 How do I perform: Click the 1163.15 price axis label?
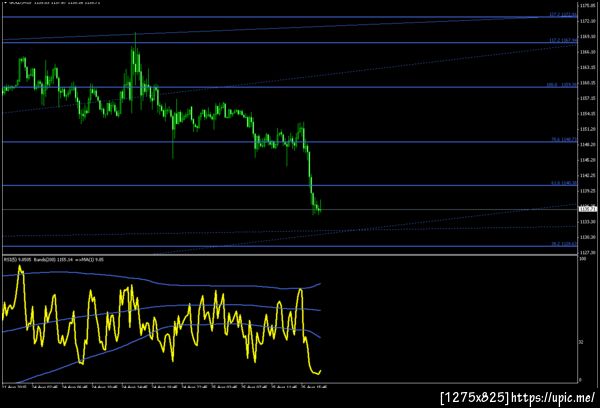(587, 67)
